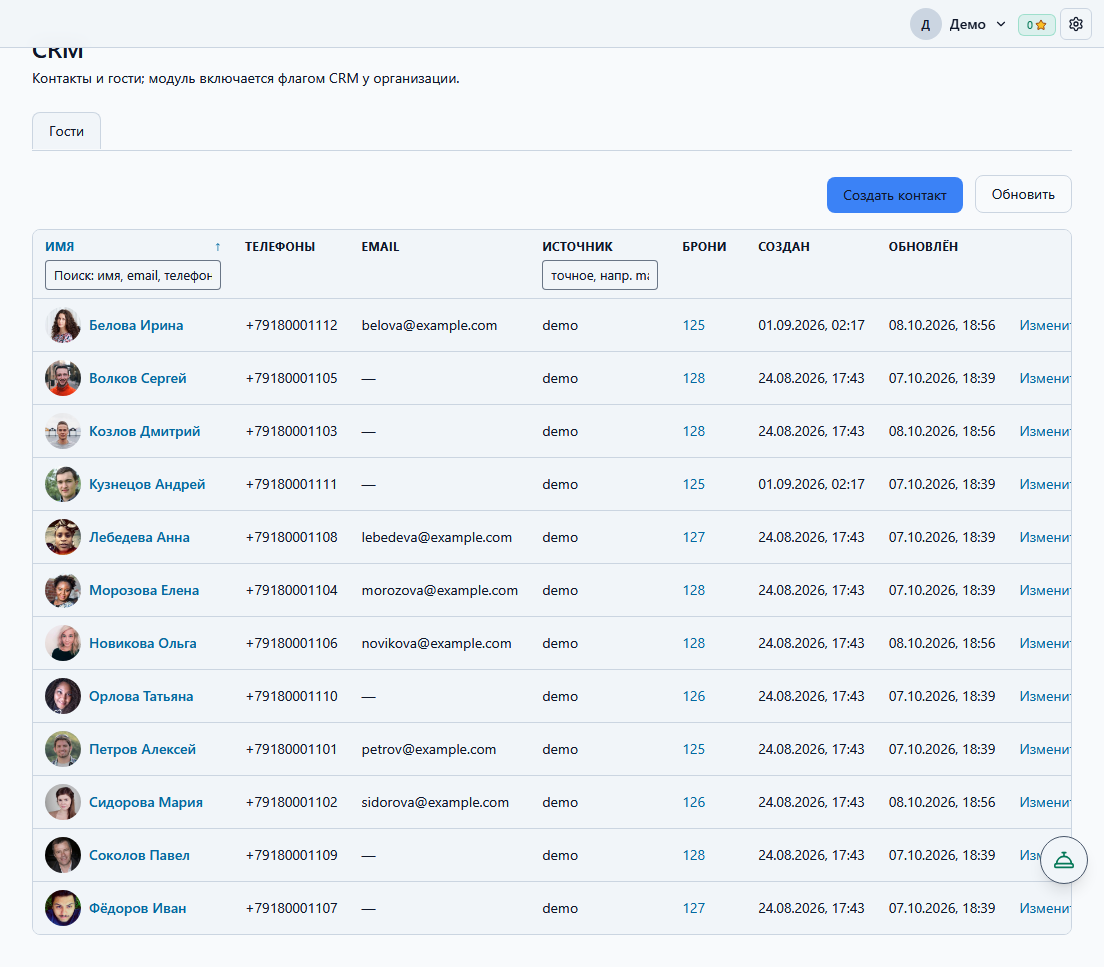The height and width of the screenshot is (967, 1104).
Task: Open bookings count 128 for Козлов Дмитрий
Action: point(694,431)
